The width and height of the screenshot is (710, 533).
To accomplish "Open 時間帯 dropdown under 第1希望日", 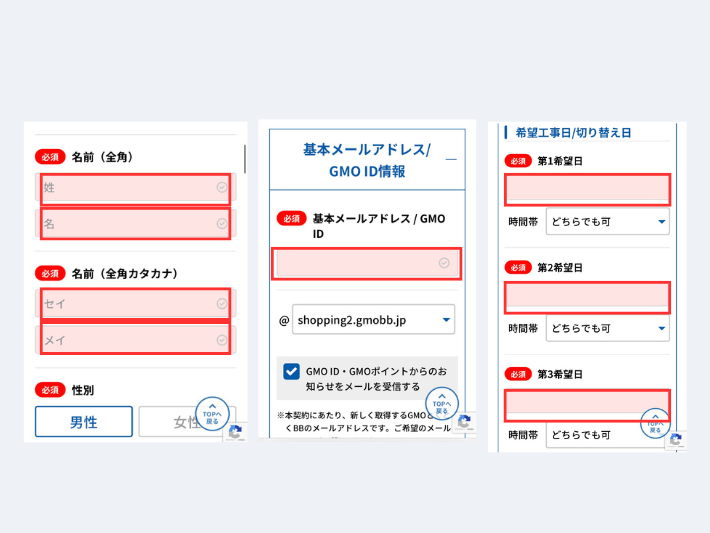I will tap(608, 221).
